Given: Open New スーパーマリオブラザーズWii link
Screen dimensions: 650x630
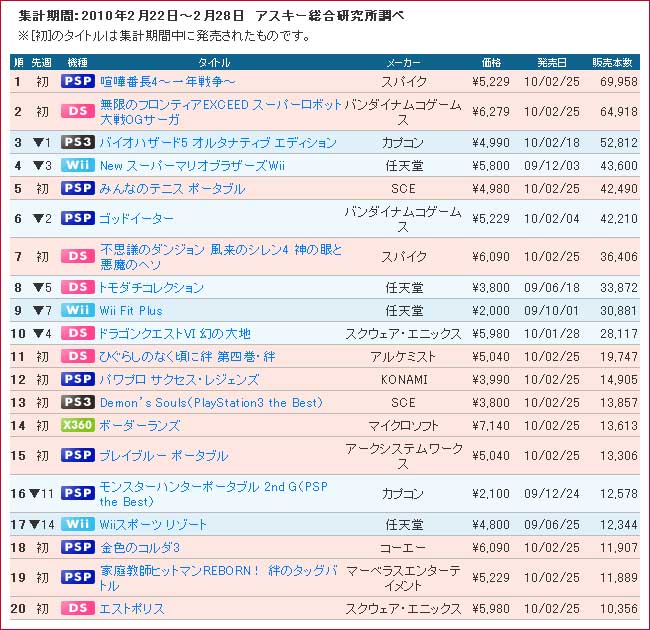Looking at the screenshot, I should pos(192,166).
